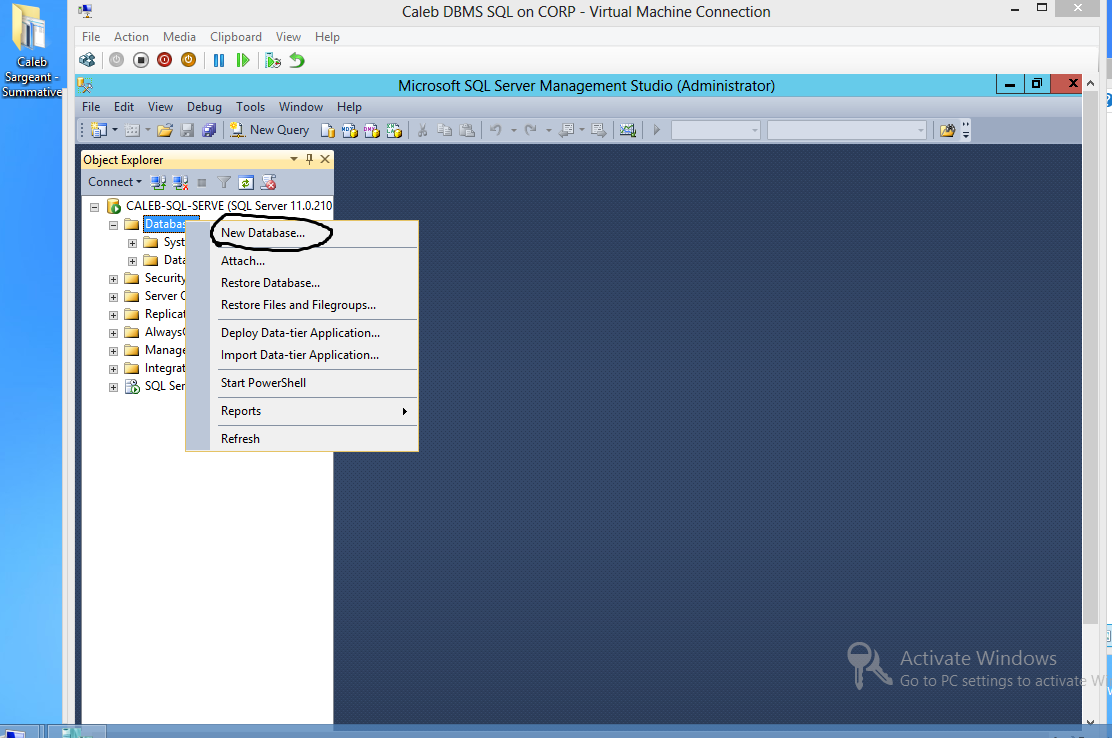The image size is (1112, 738).
Task: Open the SSMS Debug menu
Action: click(x=204, y=107)
